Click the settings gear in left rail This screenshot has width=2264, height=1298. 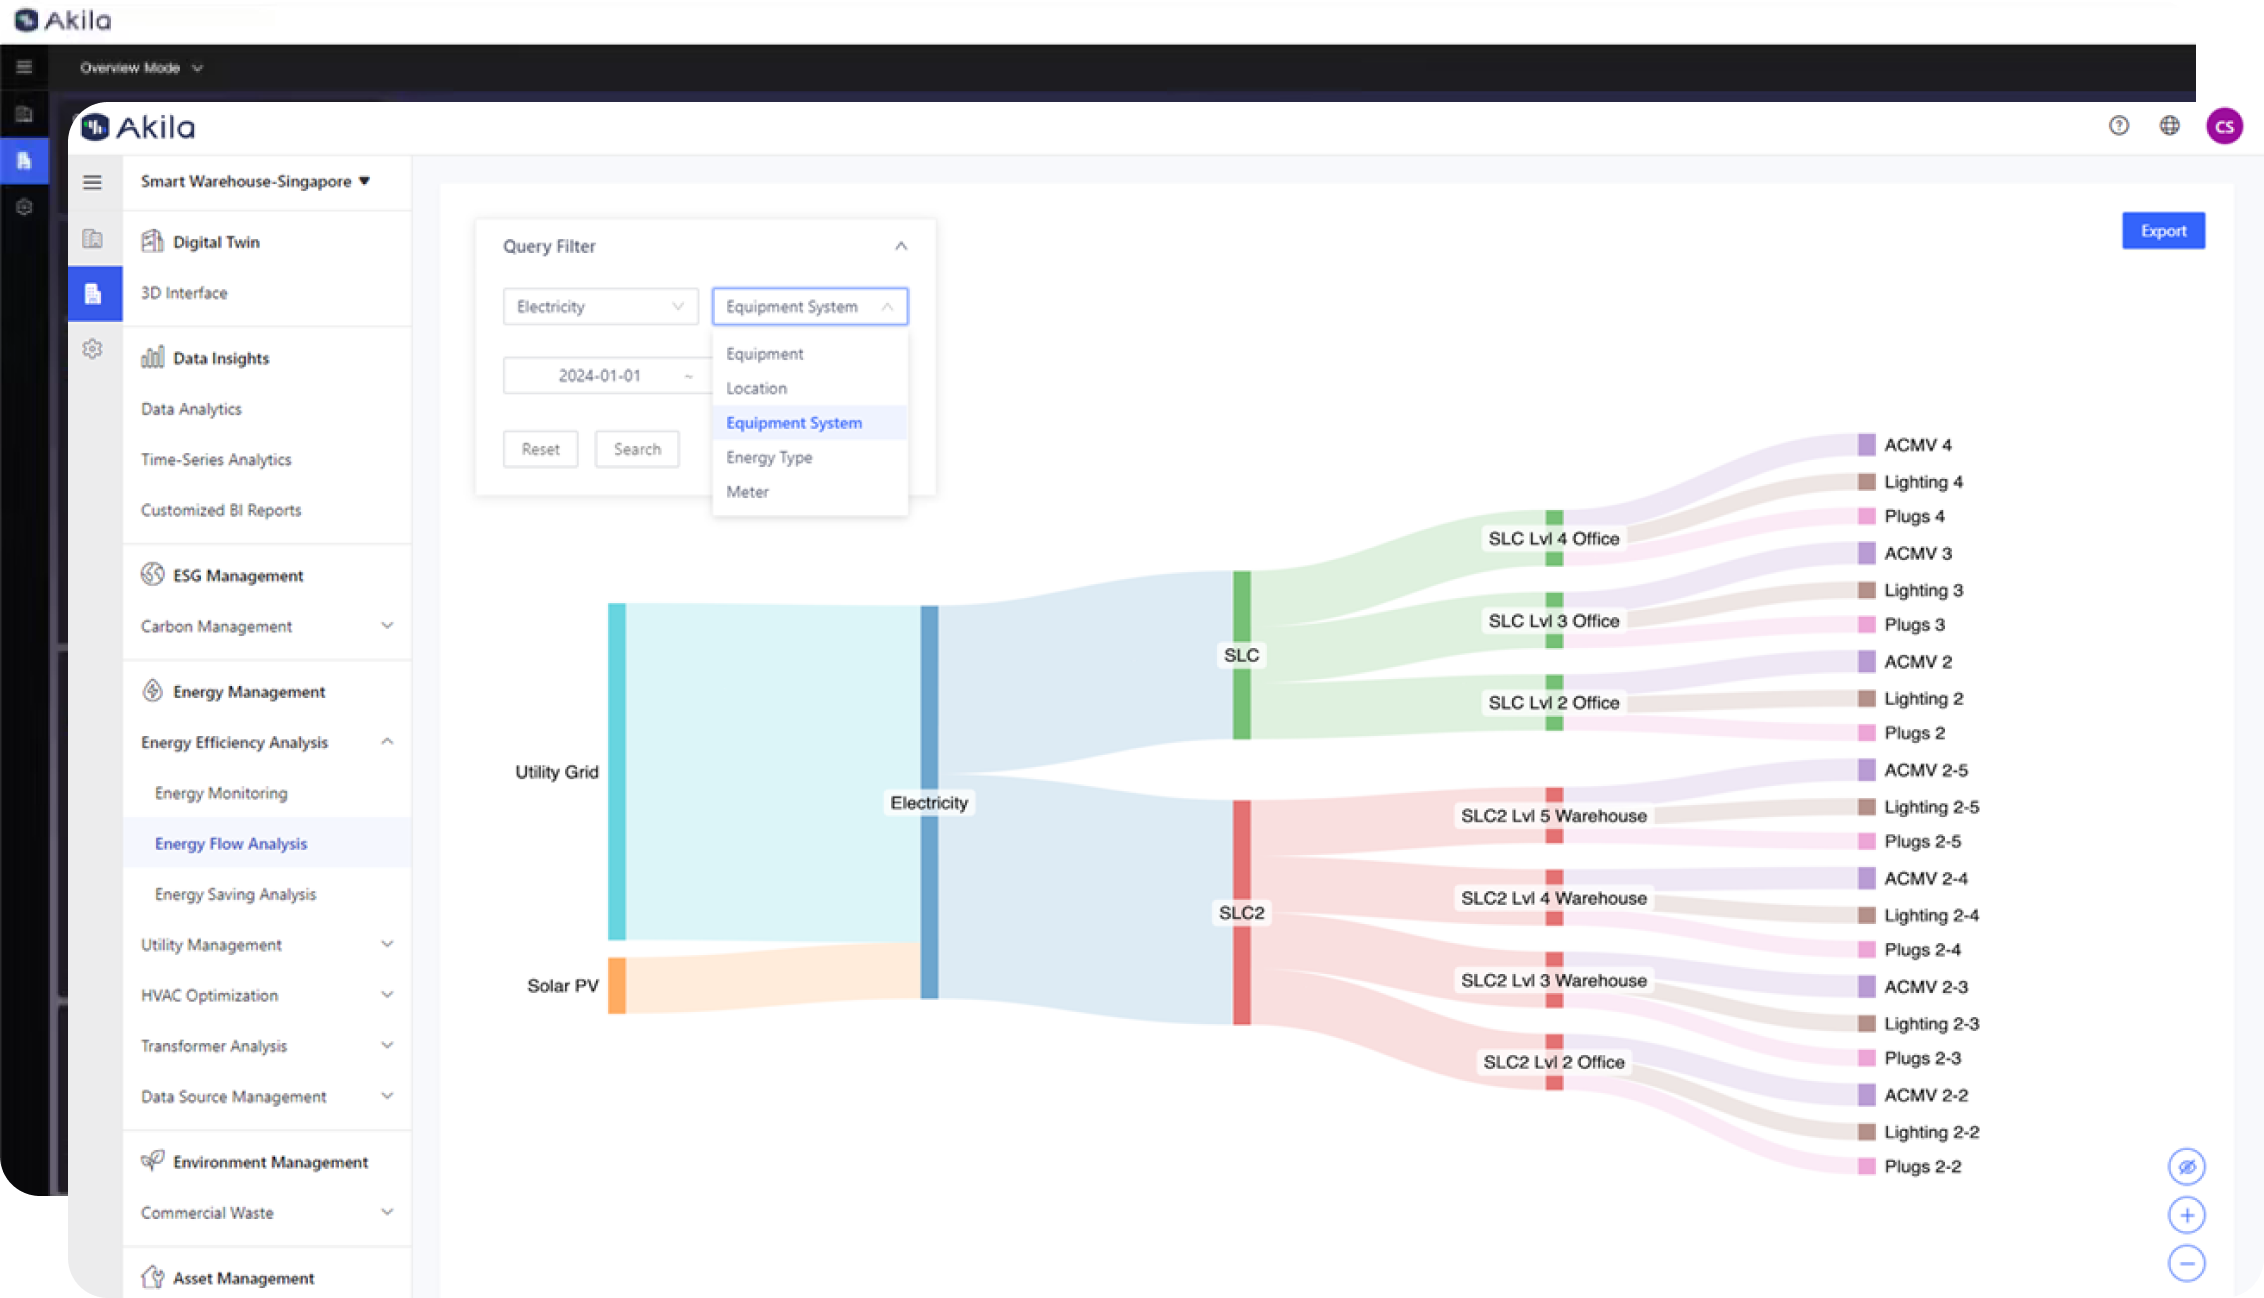point(92,349)
